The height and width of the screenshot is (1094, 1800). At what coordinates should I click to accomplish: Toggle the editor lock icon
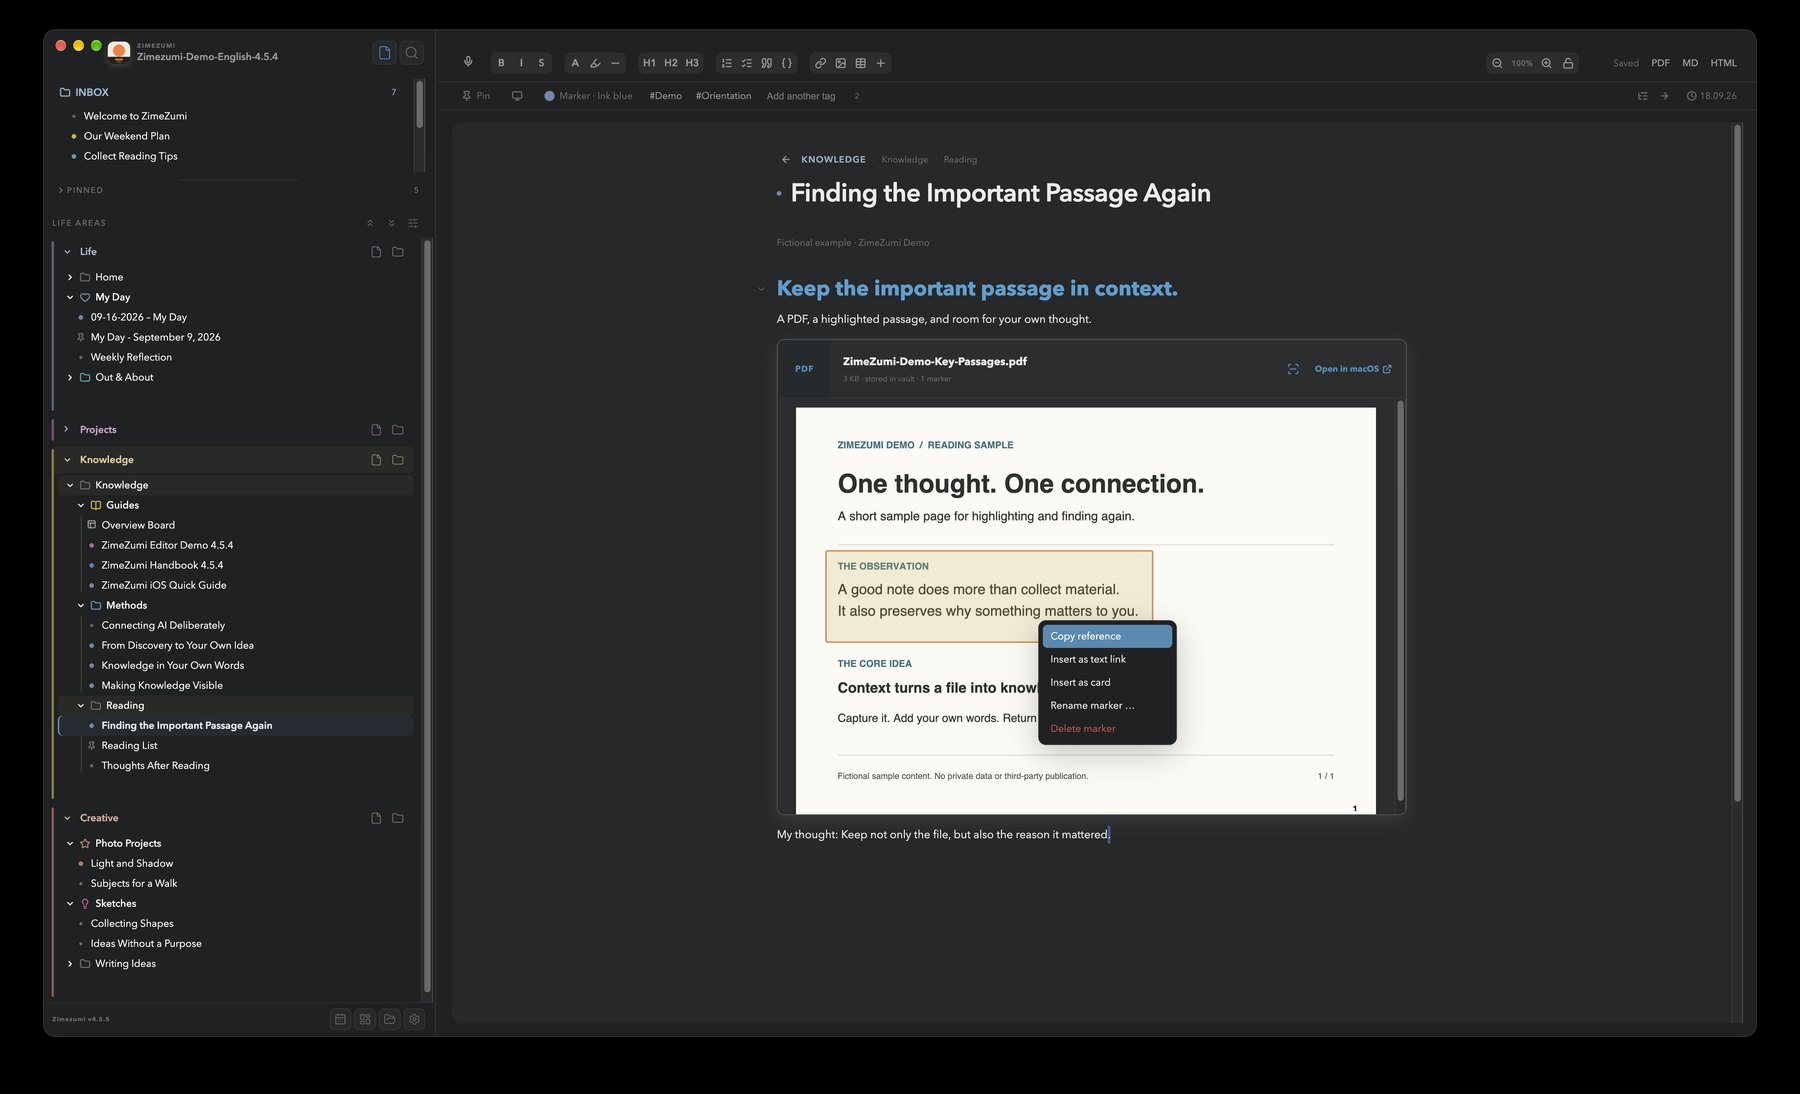pos(1568,63)
